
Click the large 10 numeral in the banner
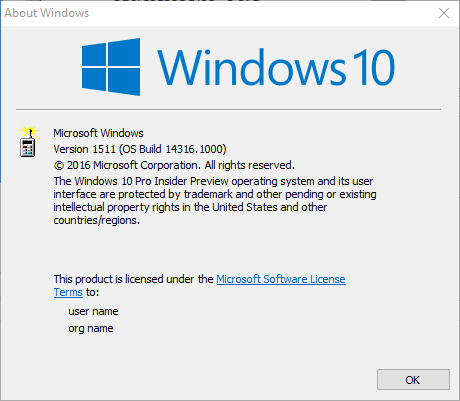click(374, 67)
